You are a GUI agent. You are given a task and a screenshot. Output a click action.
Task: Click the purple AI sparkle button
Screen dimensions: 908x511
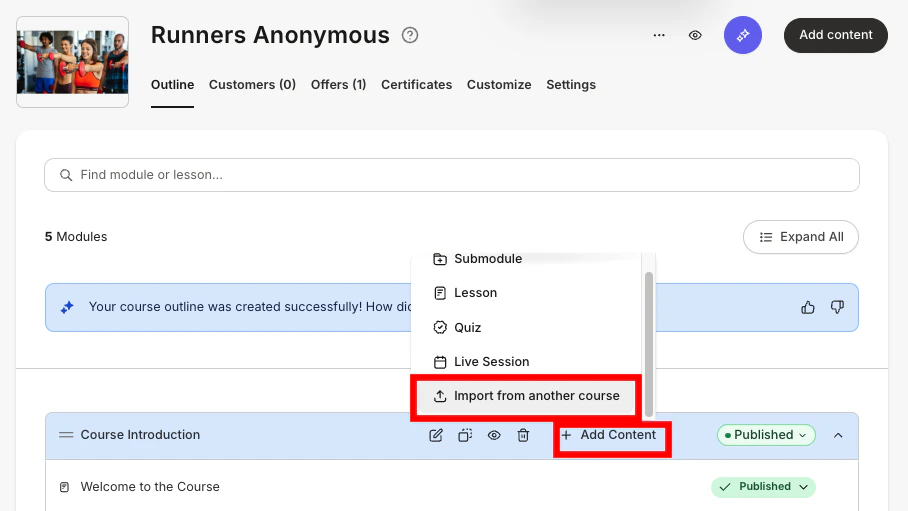pyautogui.click(x=742, y=35)
